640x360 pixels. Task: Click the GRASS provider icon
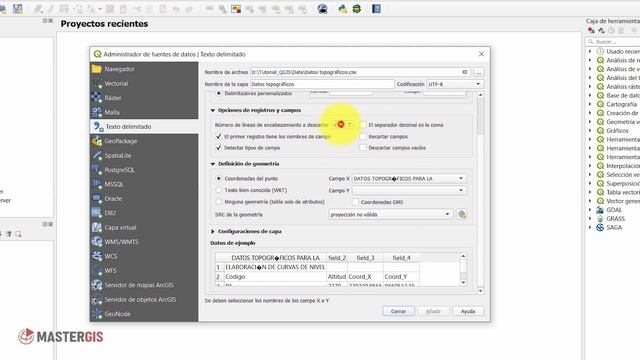[600, 219]
